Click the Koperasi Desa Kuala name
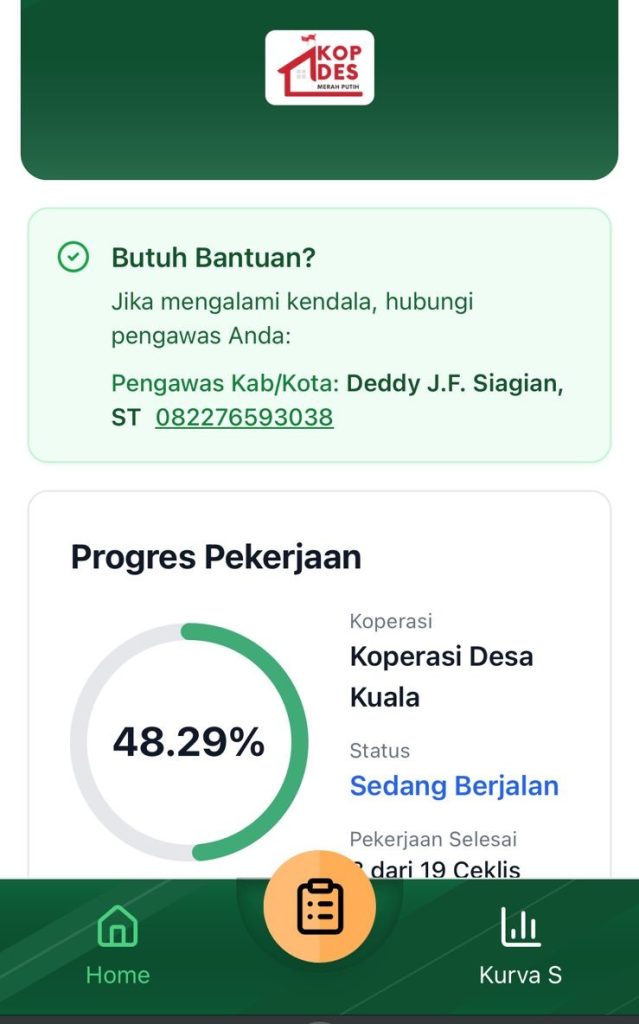Viewport: 639px width, 1024px height. pos(441,676)
